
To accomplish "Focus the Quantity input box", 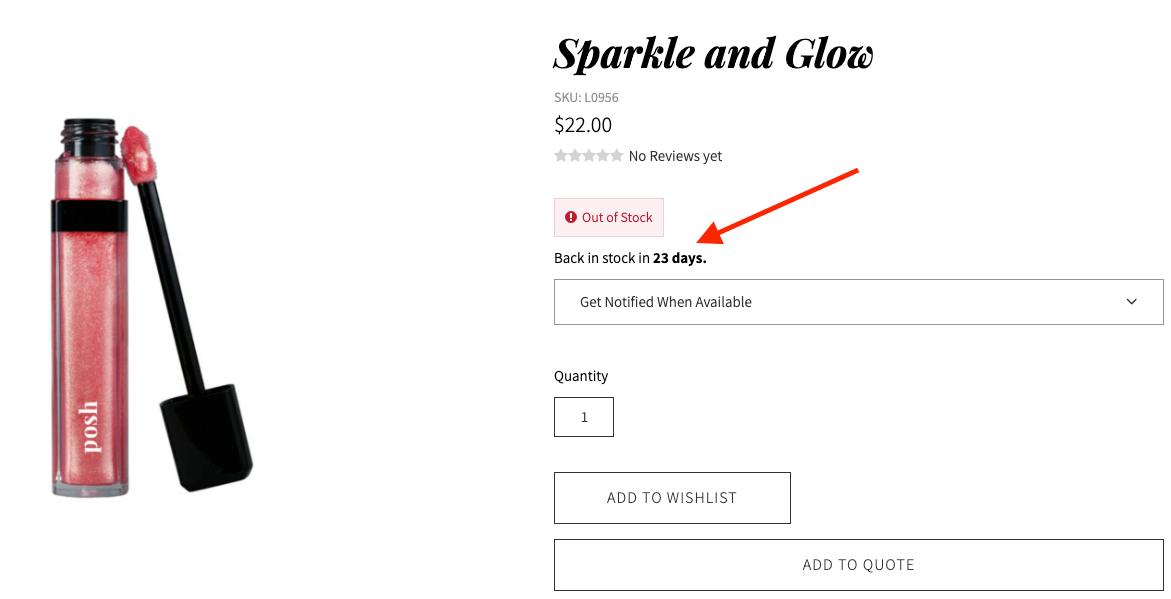I will [584, 417].
